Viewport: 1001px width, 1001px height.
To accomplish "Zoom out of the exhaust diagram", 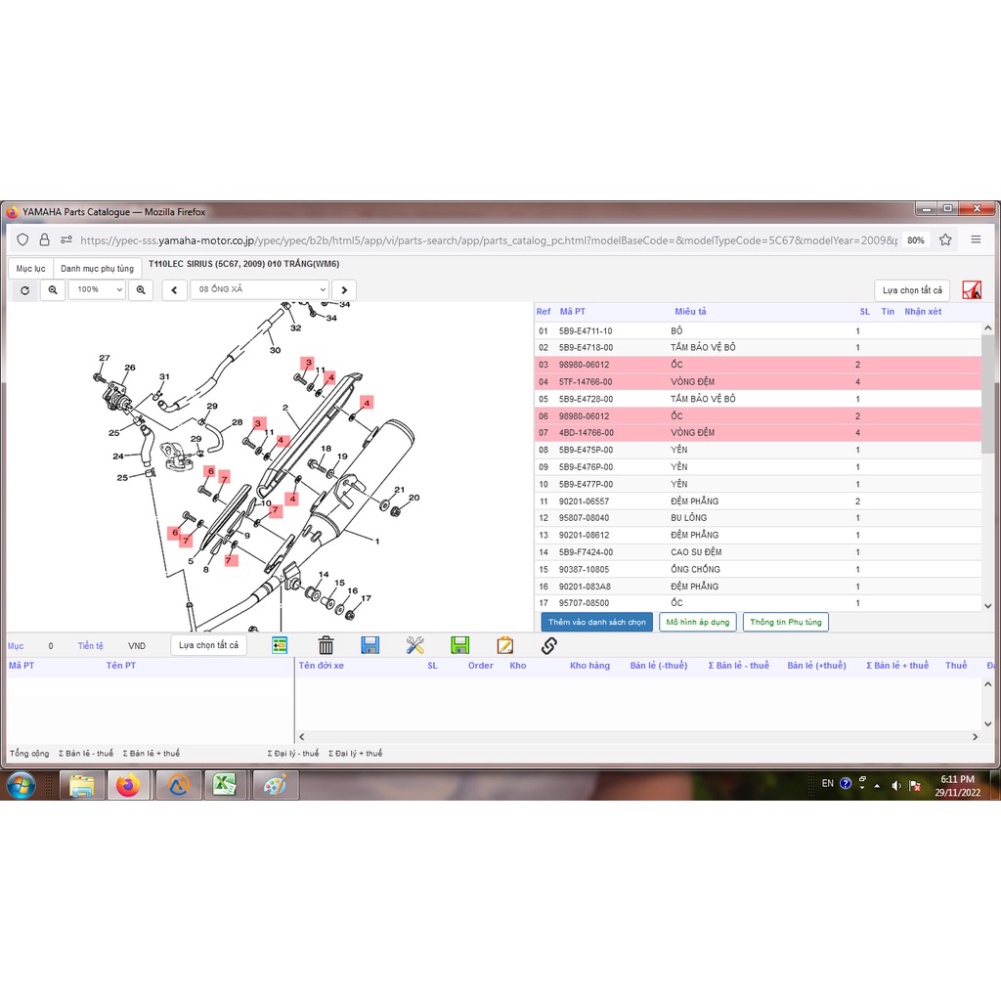I will coord(53,290).
